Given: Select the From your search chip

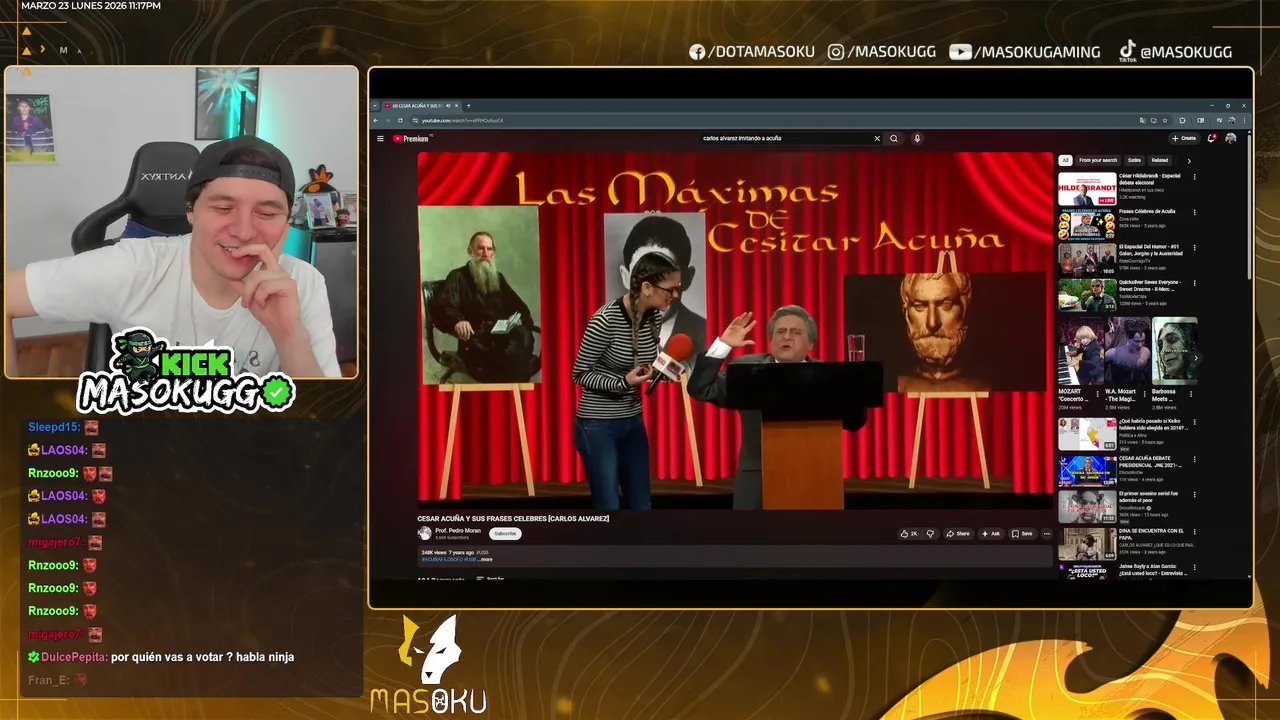Looking at the screenshot, I should point(1098,160).
